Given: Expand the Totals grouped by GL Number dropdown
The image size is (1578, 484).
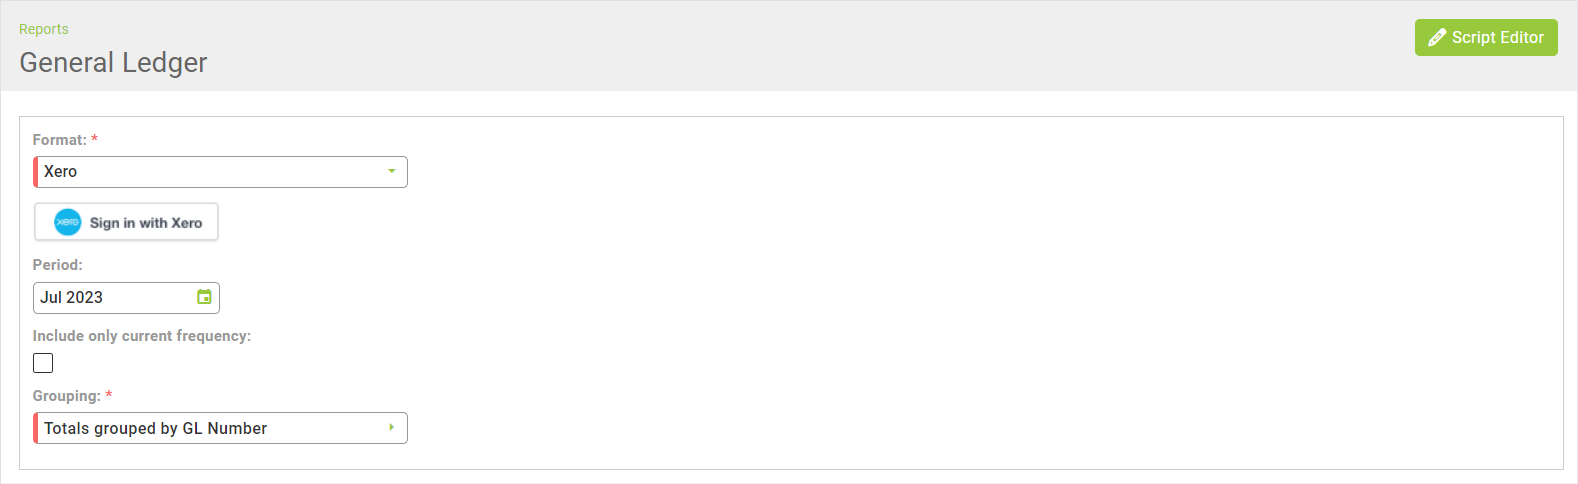Looking at the screenshot, I should [x=220, y=428].
